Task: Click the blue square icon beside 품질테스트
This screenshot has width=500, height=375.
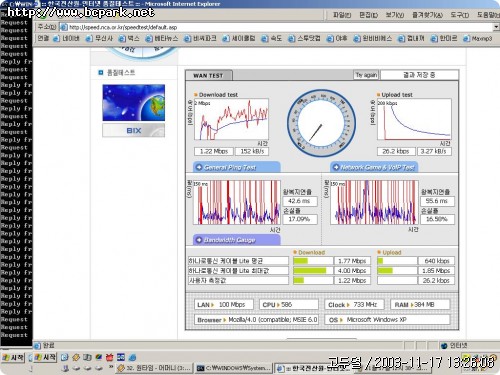Action: (x=101, y=72)
